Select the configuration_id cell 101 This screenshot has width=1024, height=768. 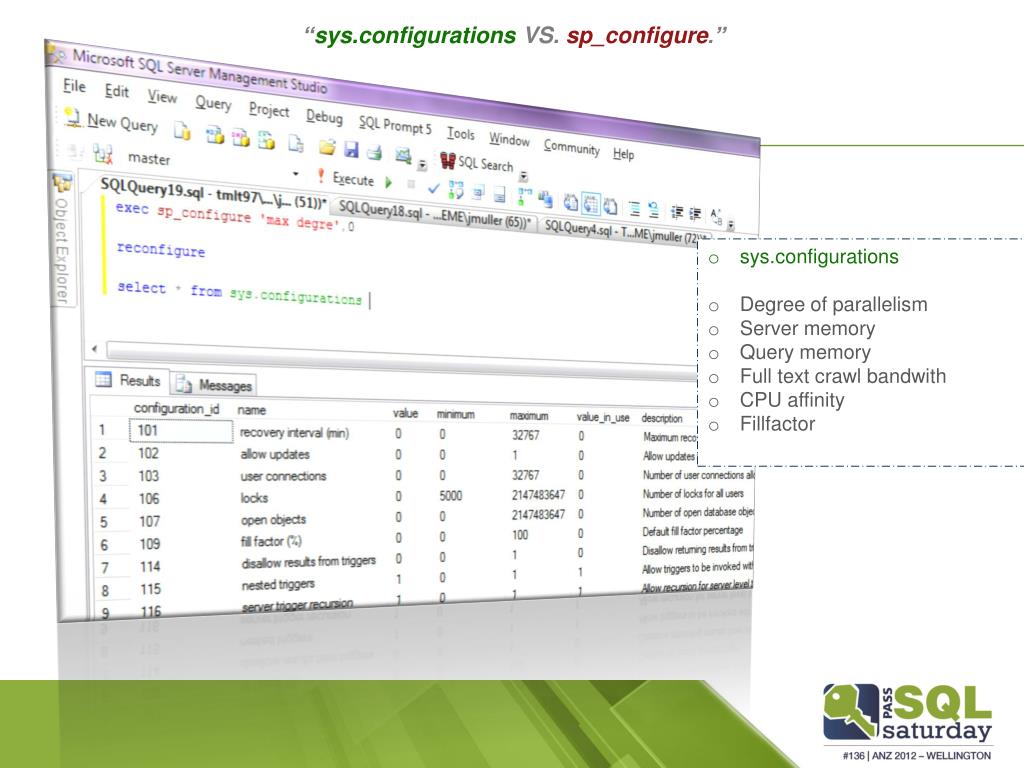click(181, 430)
